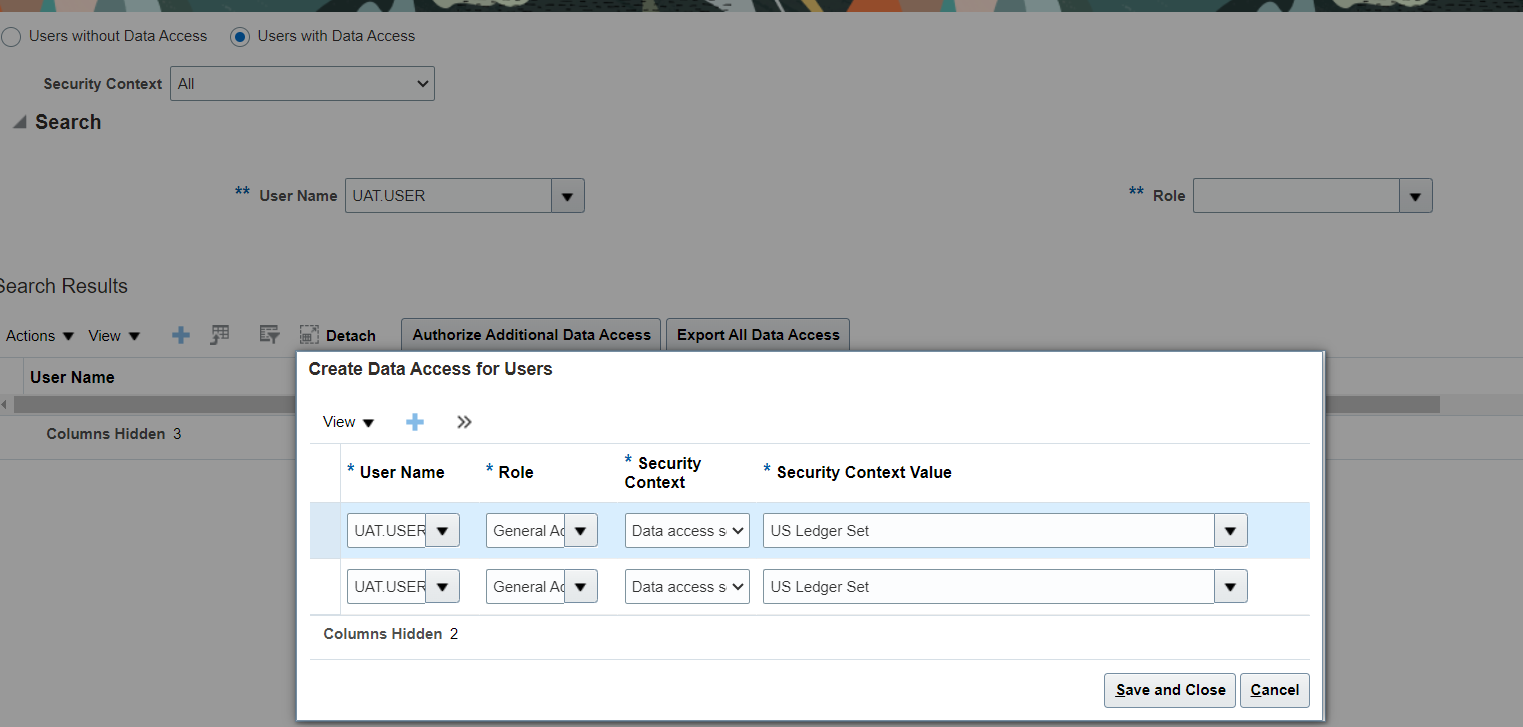Click the double chevron overflow icon in dialog
Viewport: 1523px width, 727px height.
[464, 422]
